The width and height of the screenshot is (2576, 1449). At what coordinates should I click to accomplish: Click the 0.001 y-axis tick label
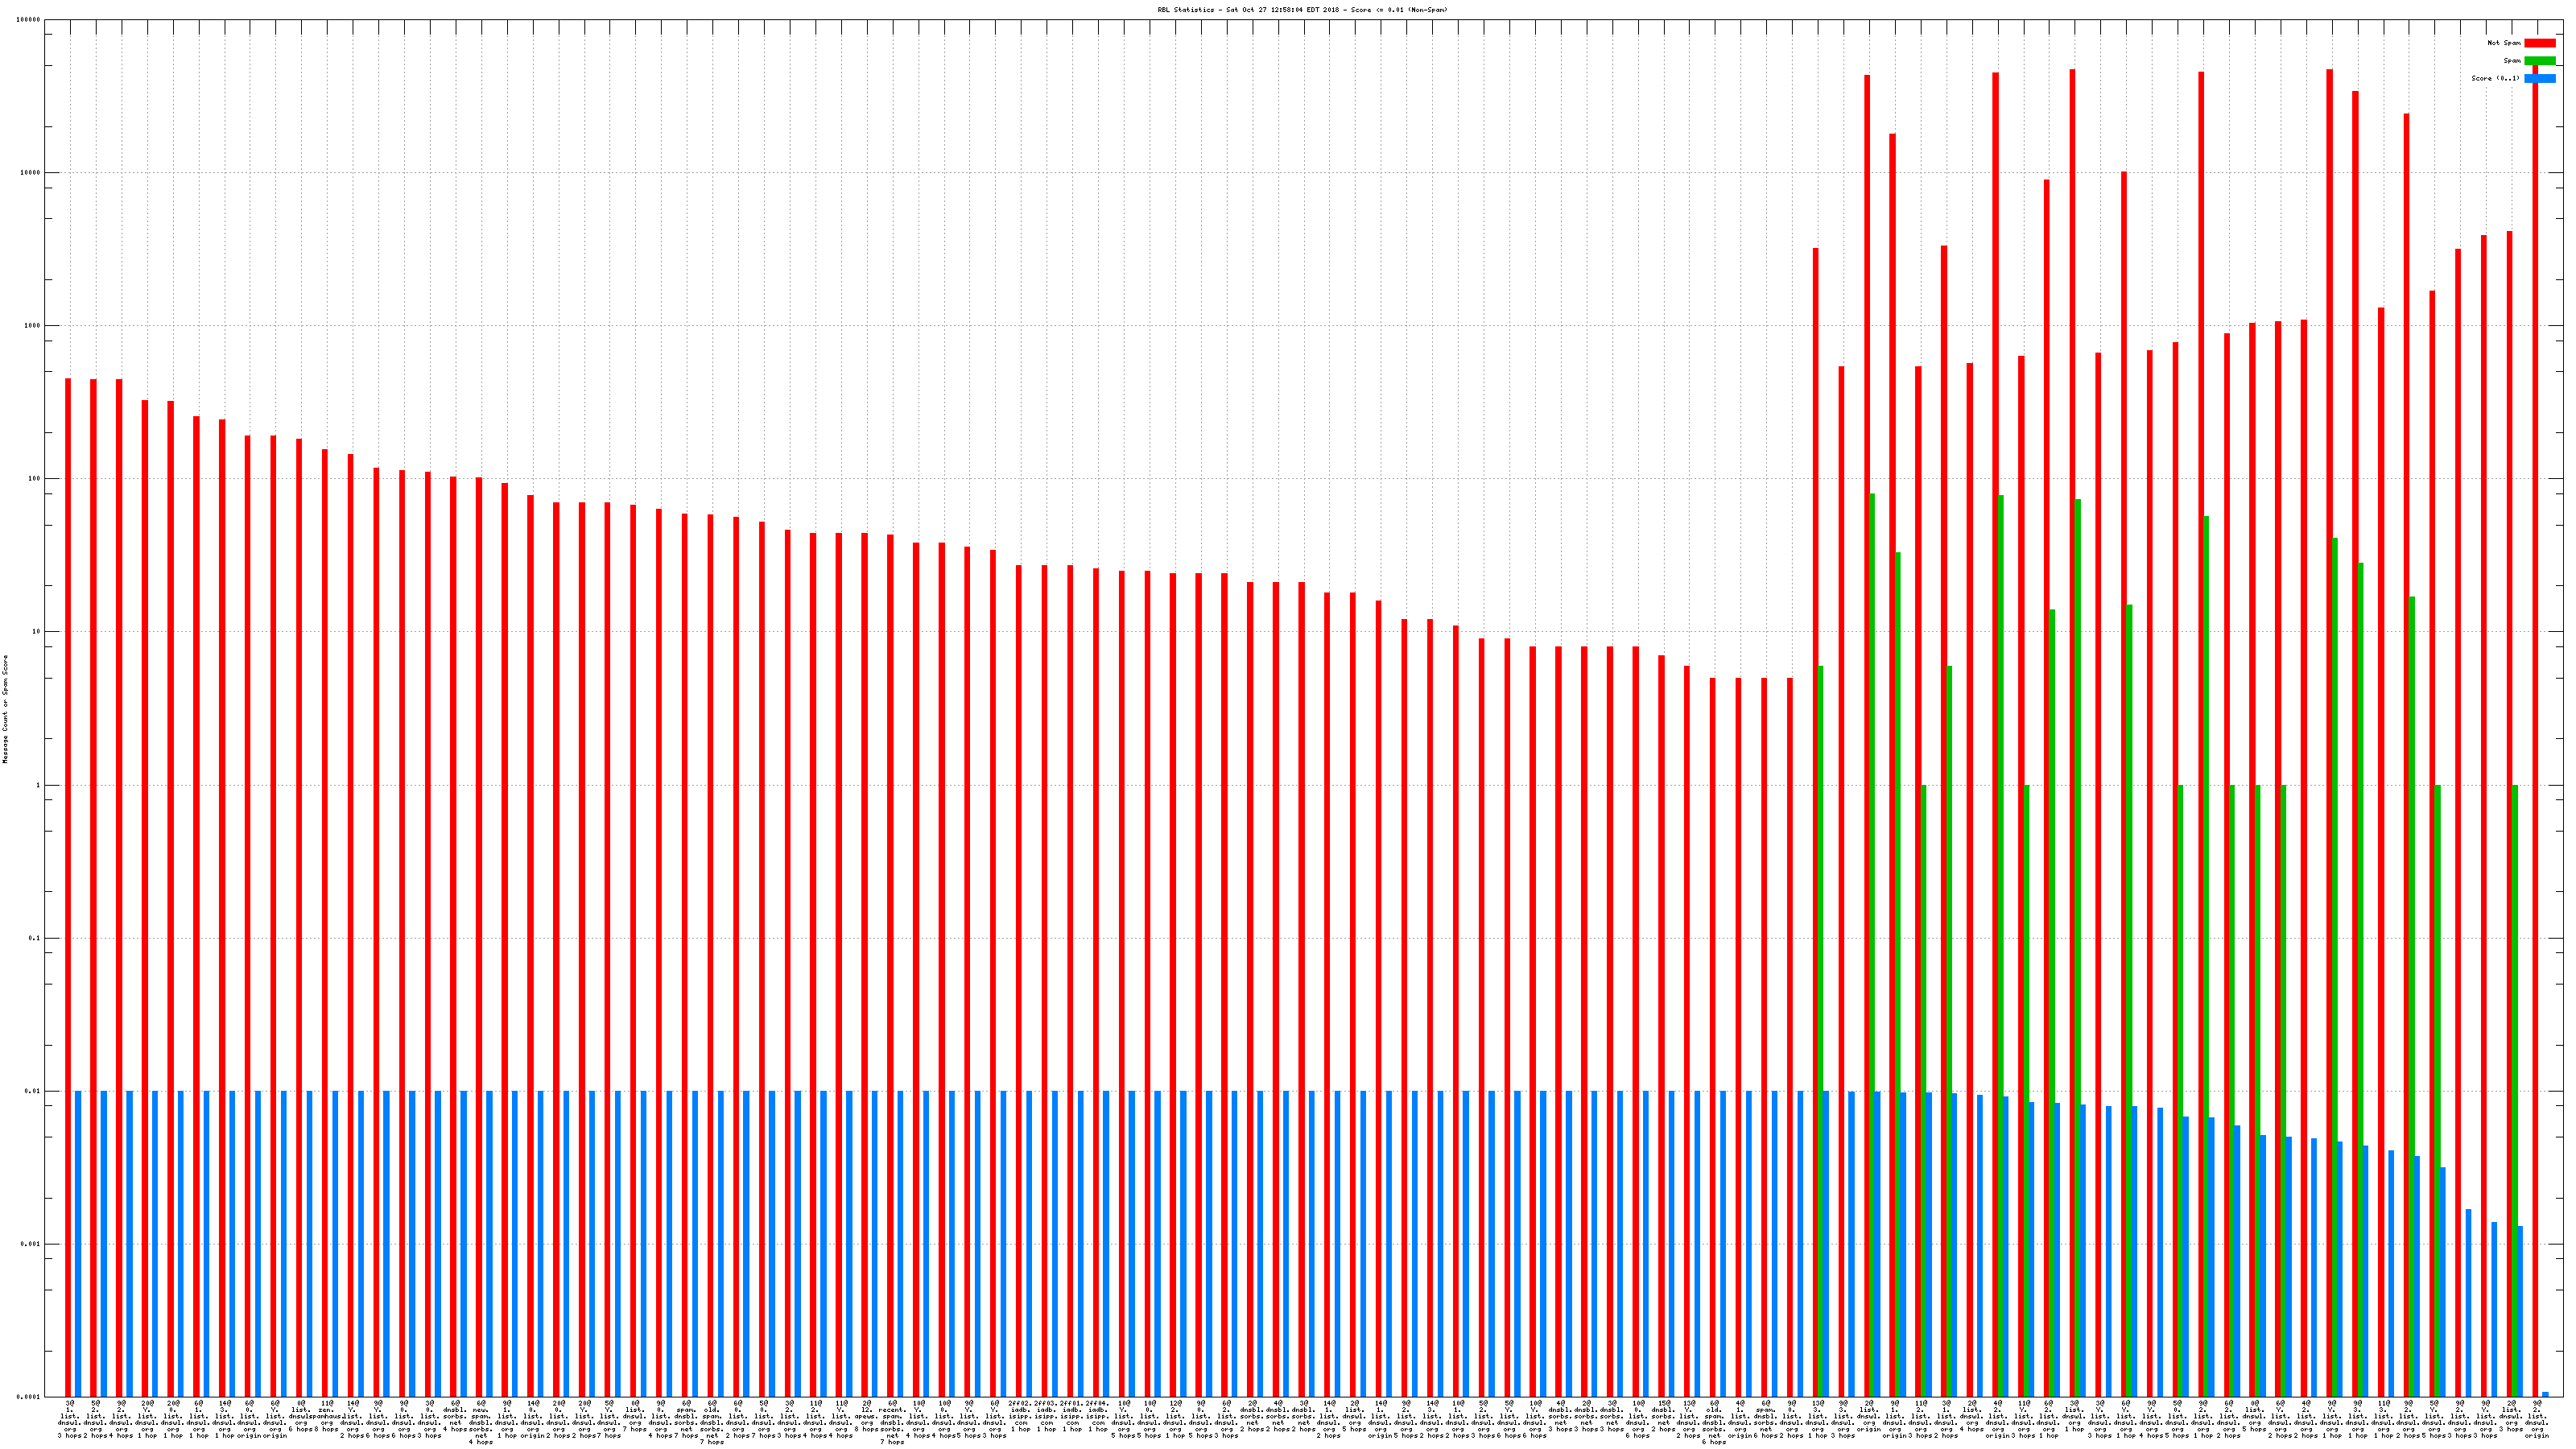(31, 1245)
